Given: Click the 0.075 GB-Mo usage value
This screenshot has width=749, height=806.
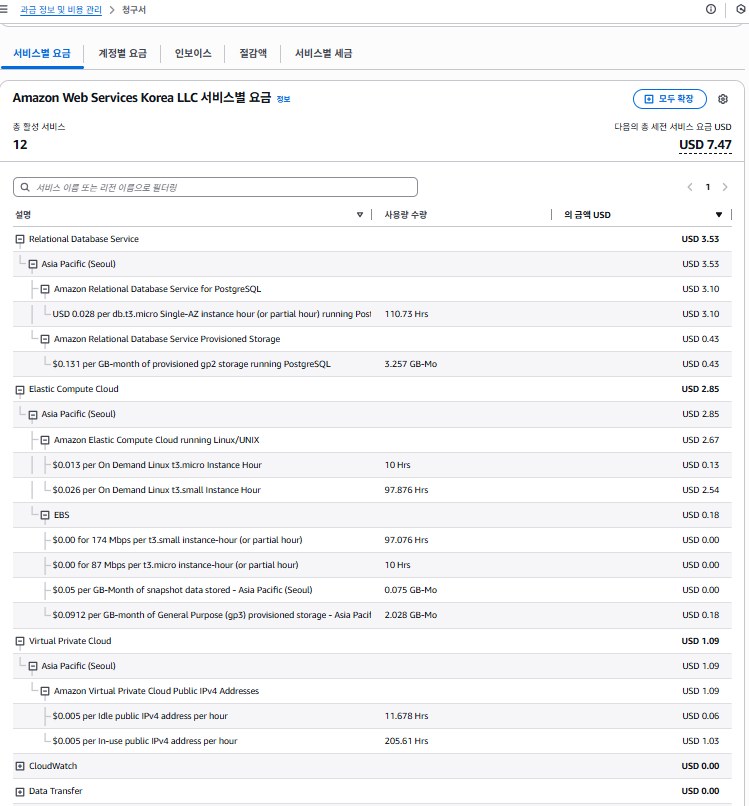Looking at the screenshot, I should [411, 590].
